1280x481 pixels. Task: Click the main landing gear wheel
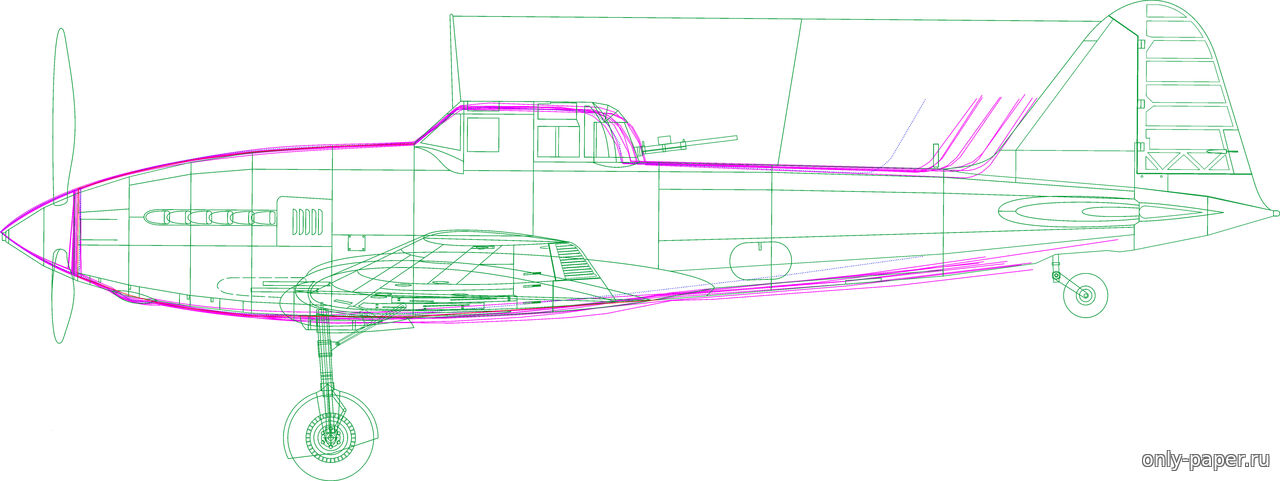click(331, 436)
